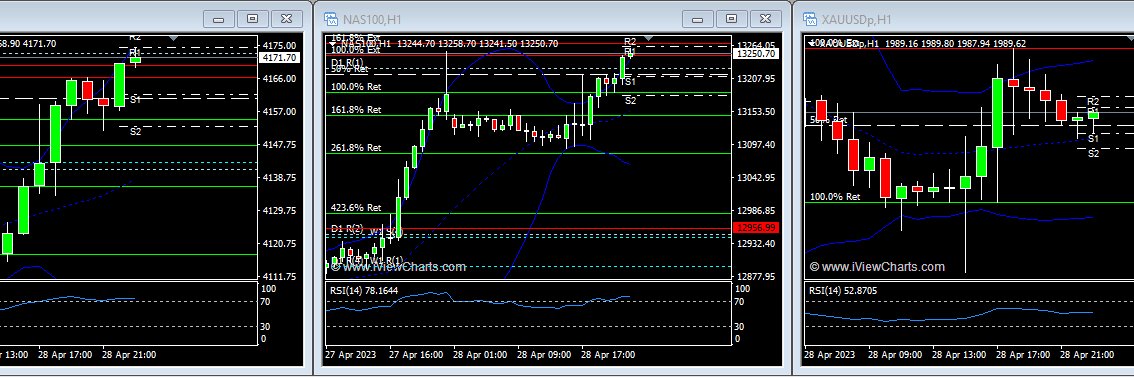1134x378 pixels.
Task: Click the 27 Apr 2023 date label
Action: pyautogui.click(x=351, y=355)
